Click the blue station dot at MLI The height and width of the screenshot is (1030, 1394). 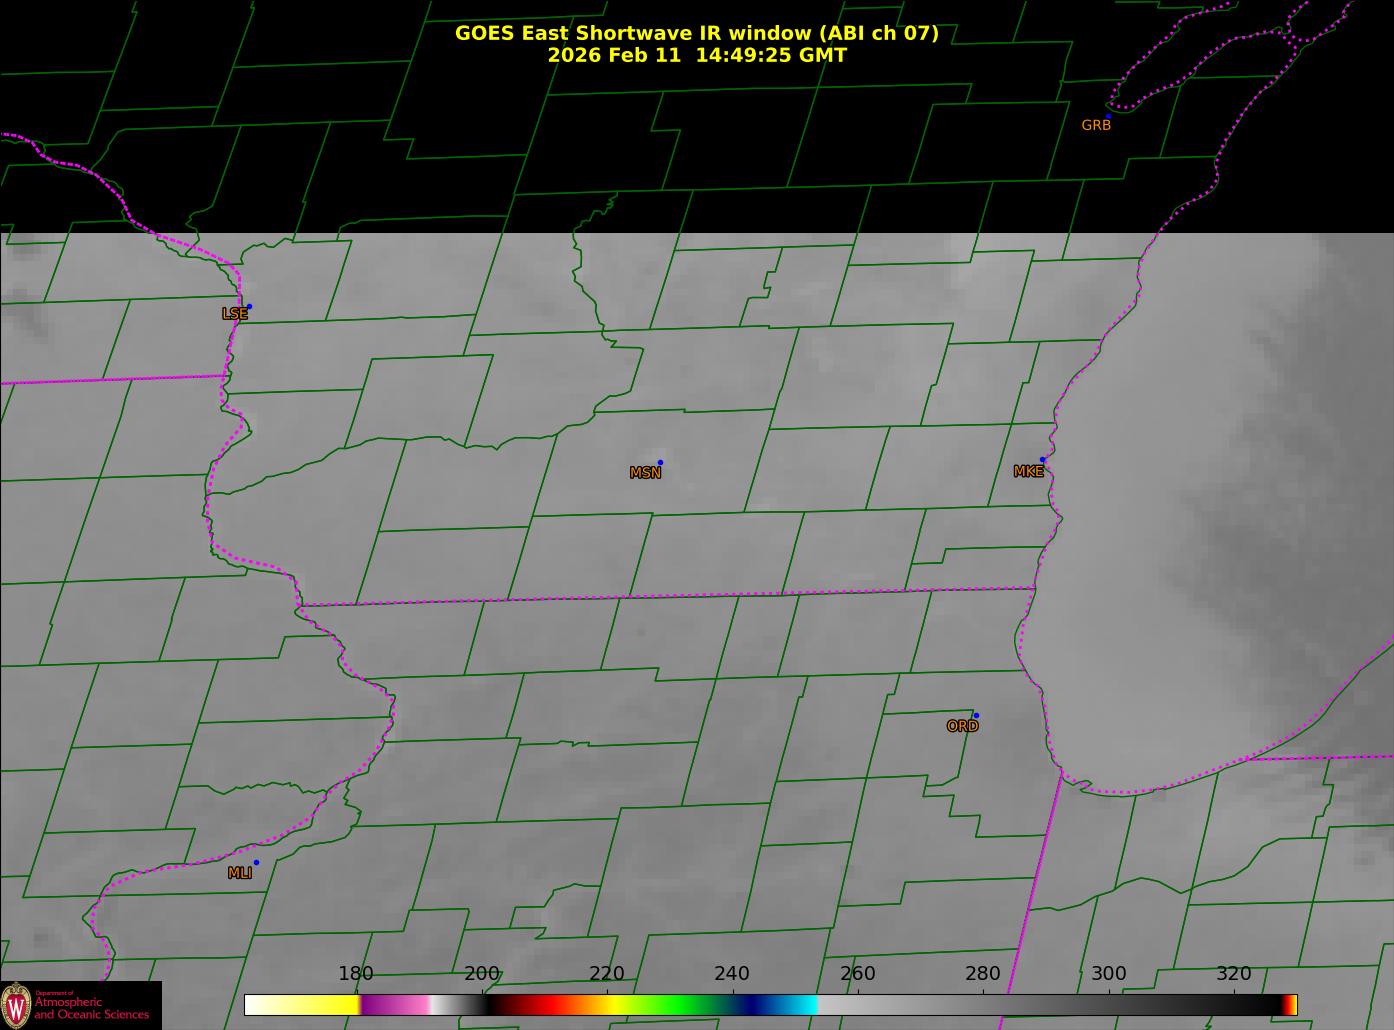click(x=256, y=862)
